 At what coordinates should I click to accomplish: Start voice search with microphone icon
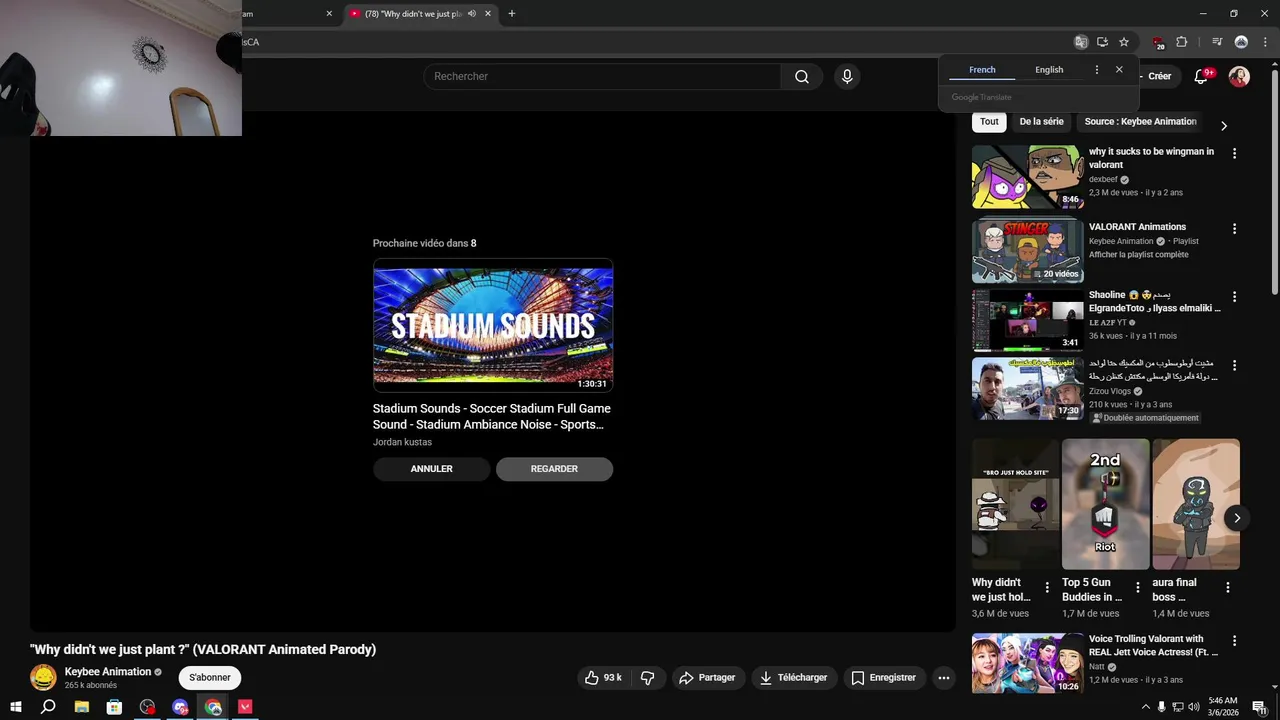point(847,77)
